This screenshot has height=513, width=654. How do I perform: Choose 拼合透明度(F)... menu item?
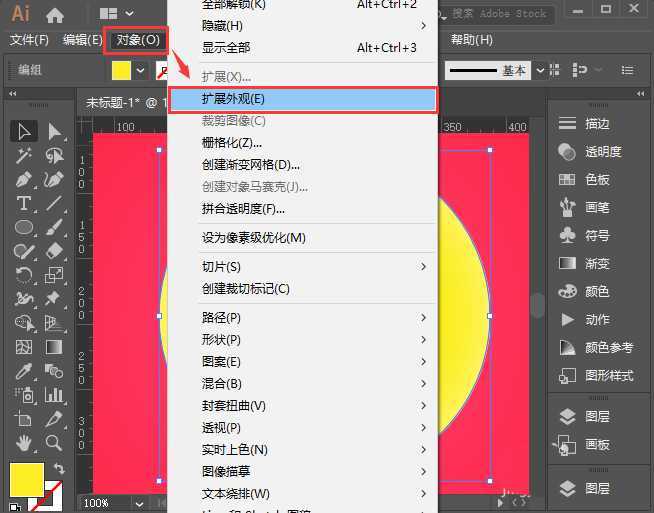[x=303, y=209]
